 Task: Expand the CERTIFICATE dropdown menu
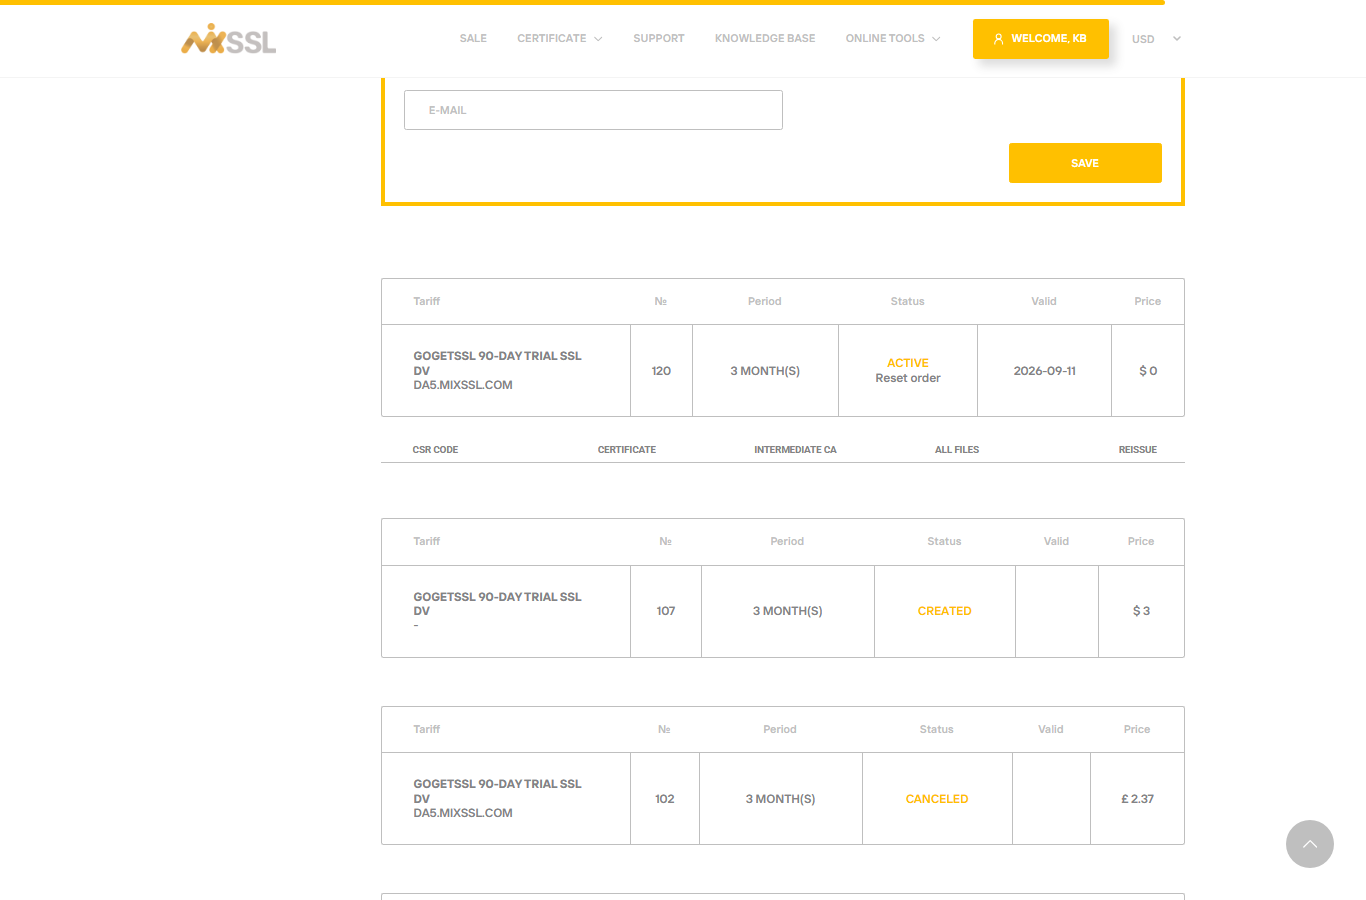(x=559, y=38)
